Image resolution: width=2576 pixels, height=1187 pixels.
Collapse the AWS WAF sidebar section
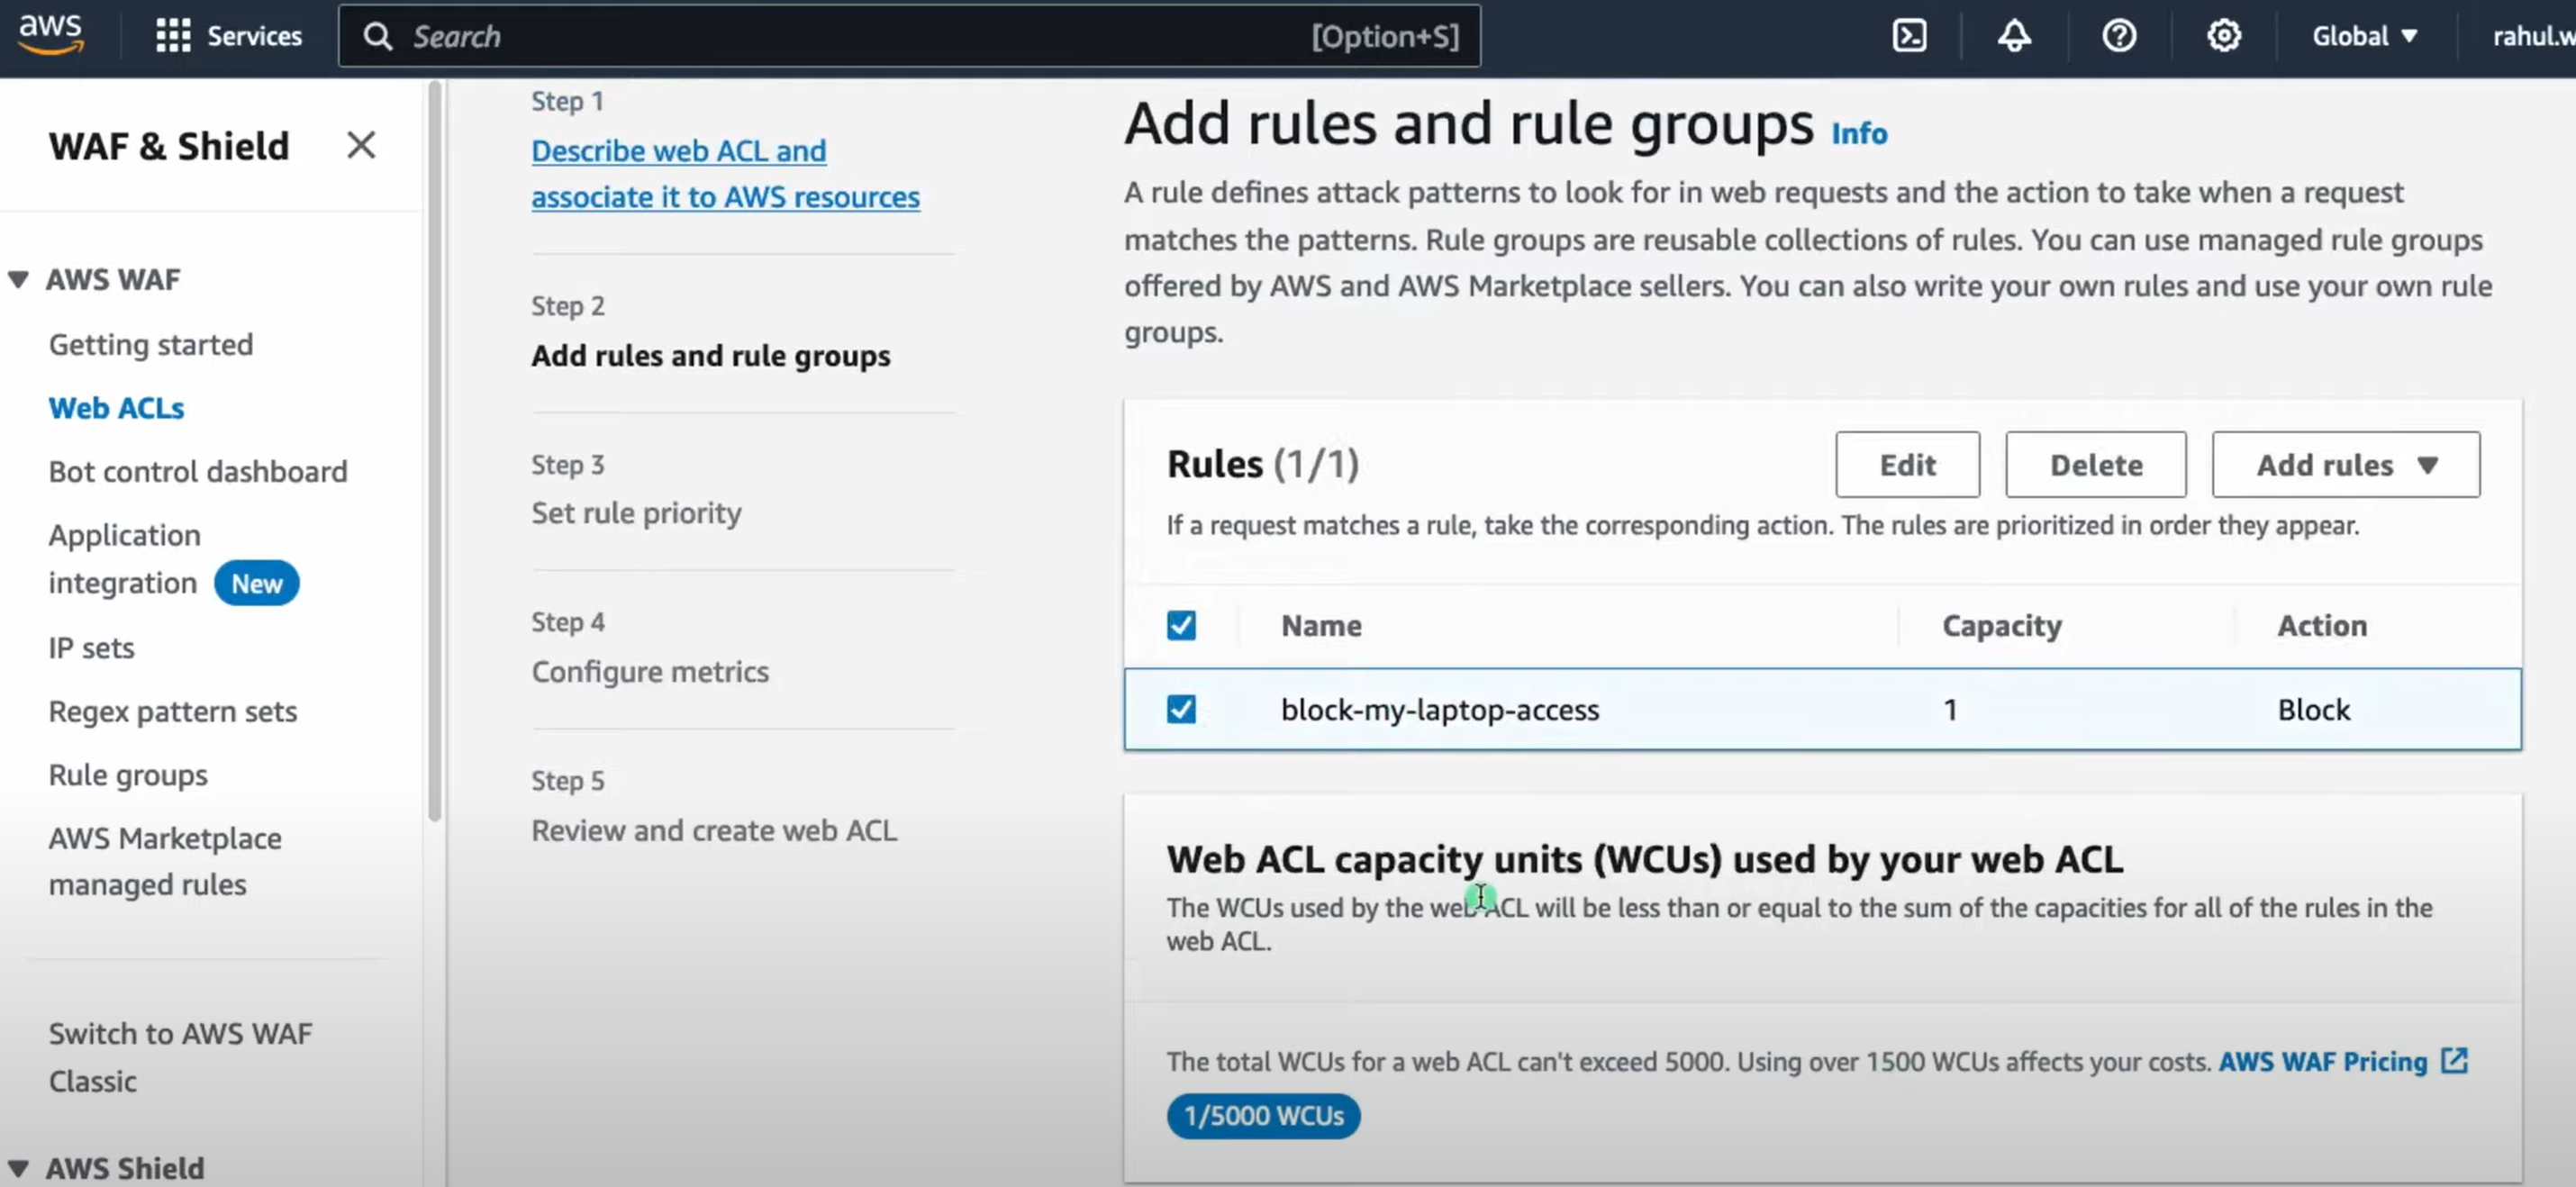(x=18, y=280)
